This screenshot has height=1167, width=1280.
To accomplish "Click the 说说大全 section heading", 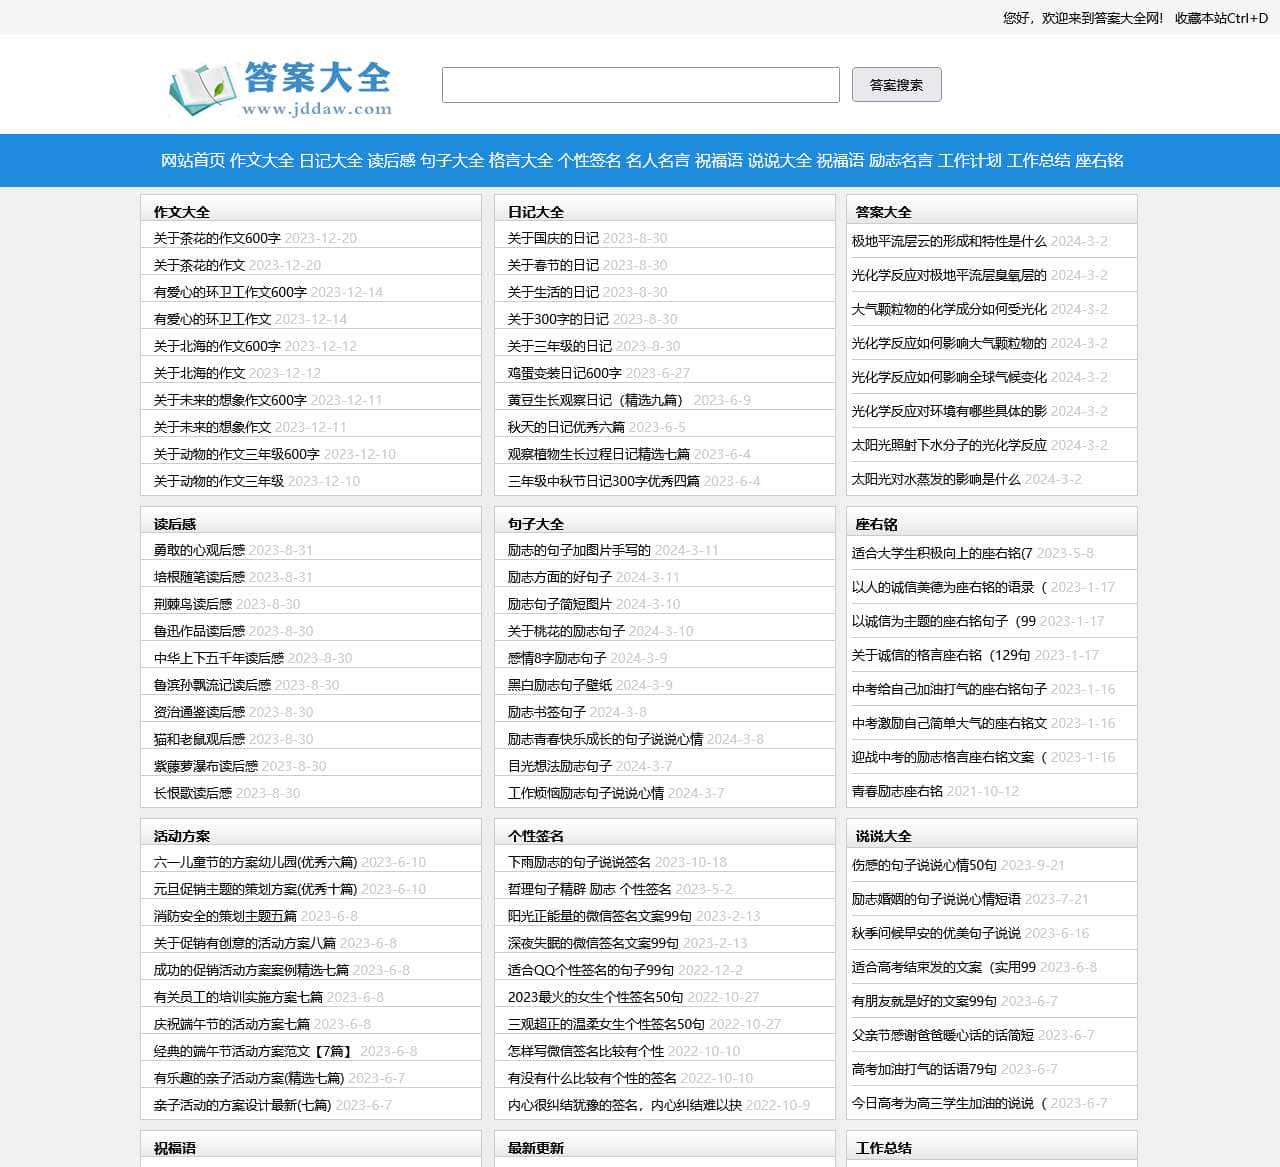I will [884, 836].
